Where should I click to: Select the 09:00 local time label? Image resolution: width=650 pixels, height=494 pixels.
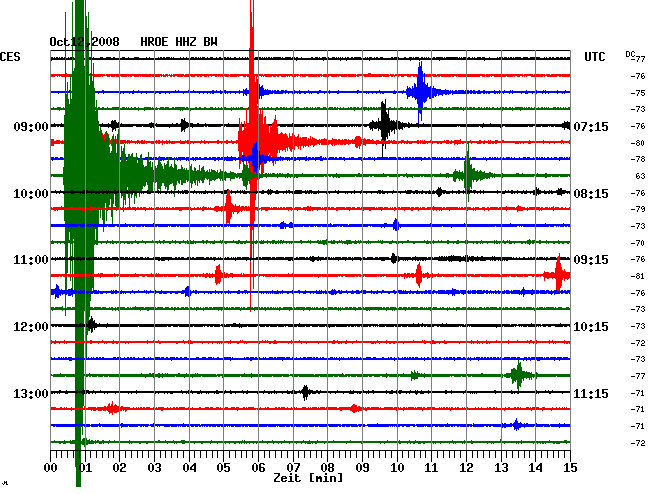(31, 126)
